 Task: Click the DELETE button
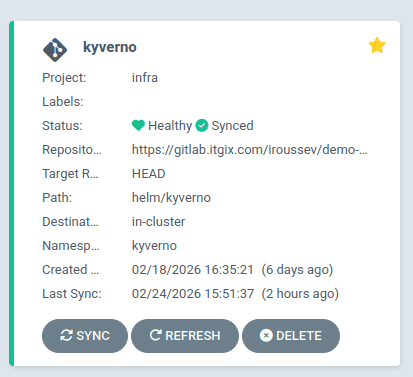[x=291, y=336]
